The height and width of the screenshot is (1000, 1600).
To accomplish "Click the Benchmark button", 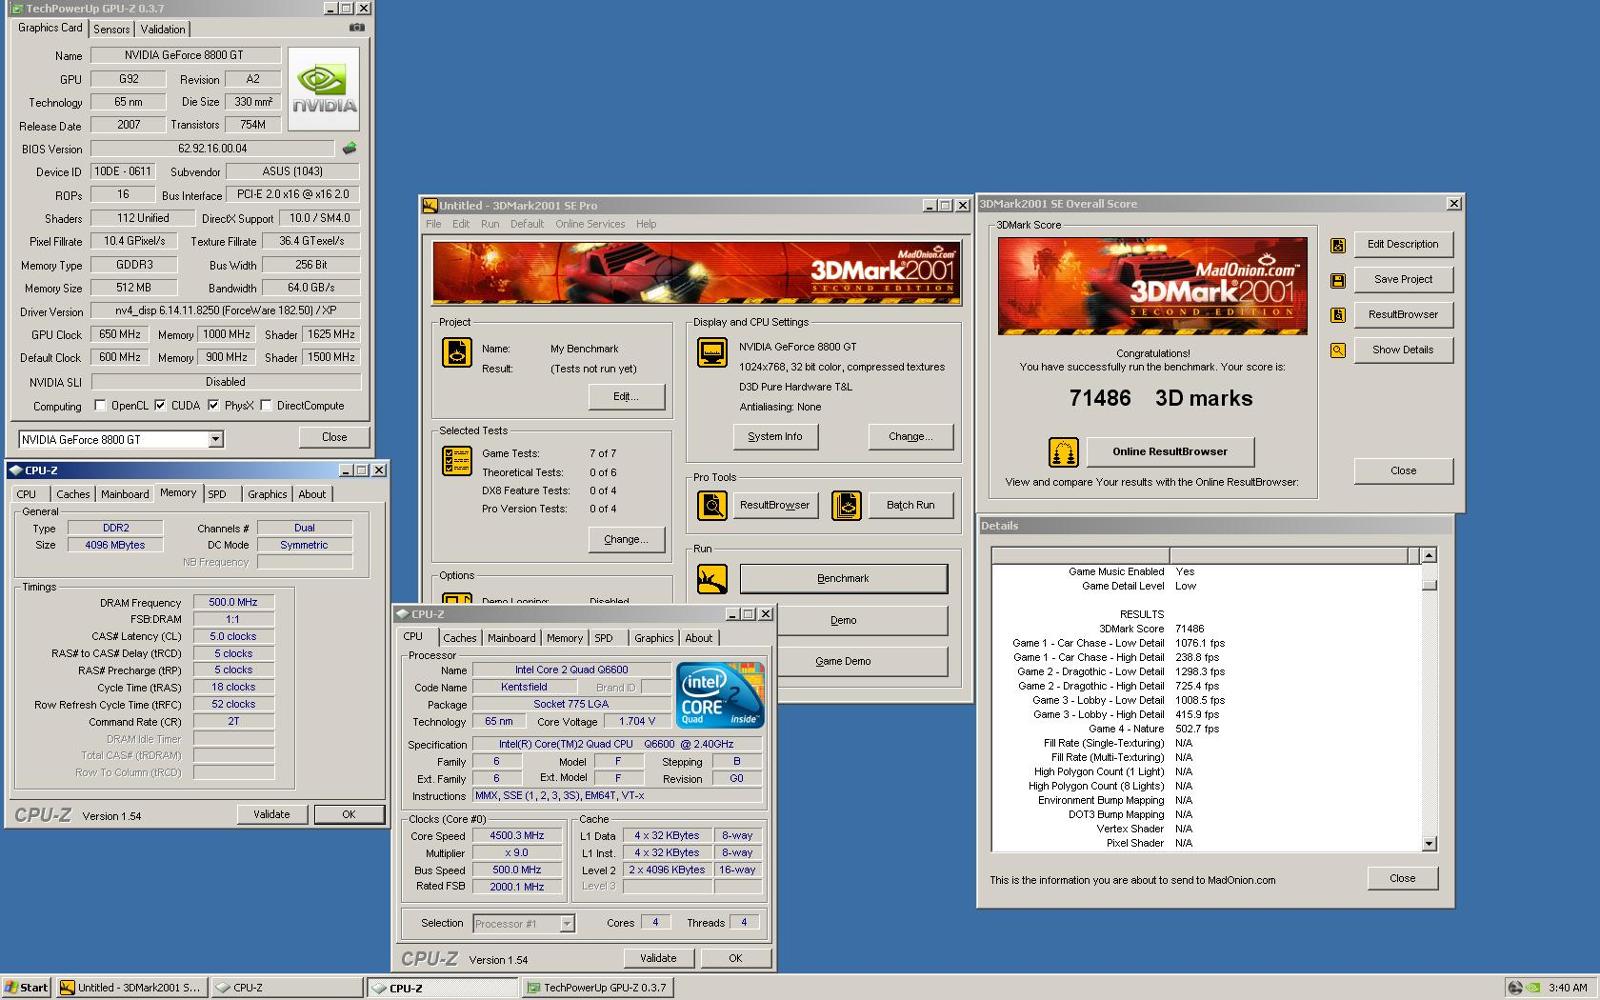I will (x=843, y=579).
